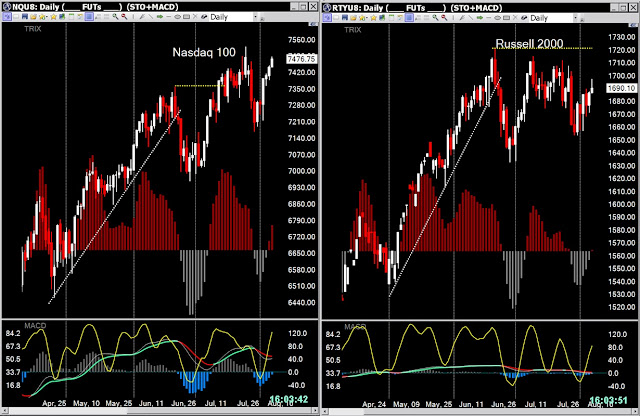This screenshot has width=640, height=416.
Task: Toggle the highlighted blue square button in the RTYU8 toolbar
Action: 409,18
